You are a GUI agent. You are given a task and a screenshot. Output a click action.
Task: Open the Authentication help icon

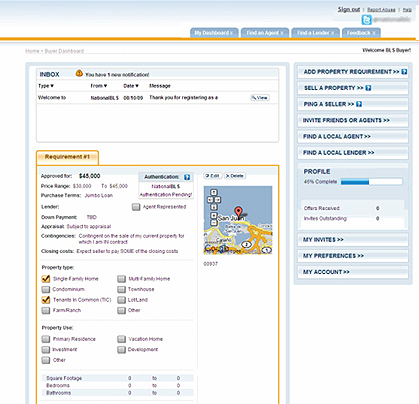[187, 177]
